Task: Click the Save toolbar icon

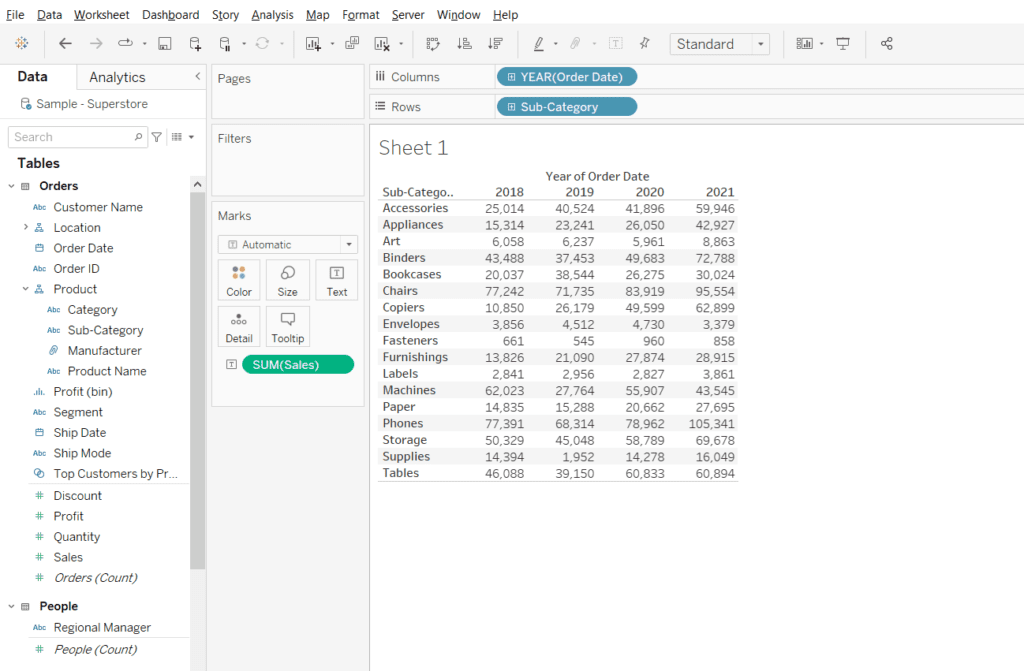Action: (x=165, y=44)
